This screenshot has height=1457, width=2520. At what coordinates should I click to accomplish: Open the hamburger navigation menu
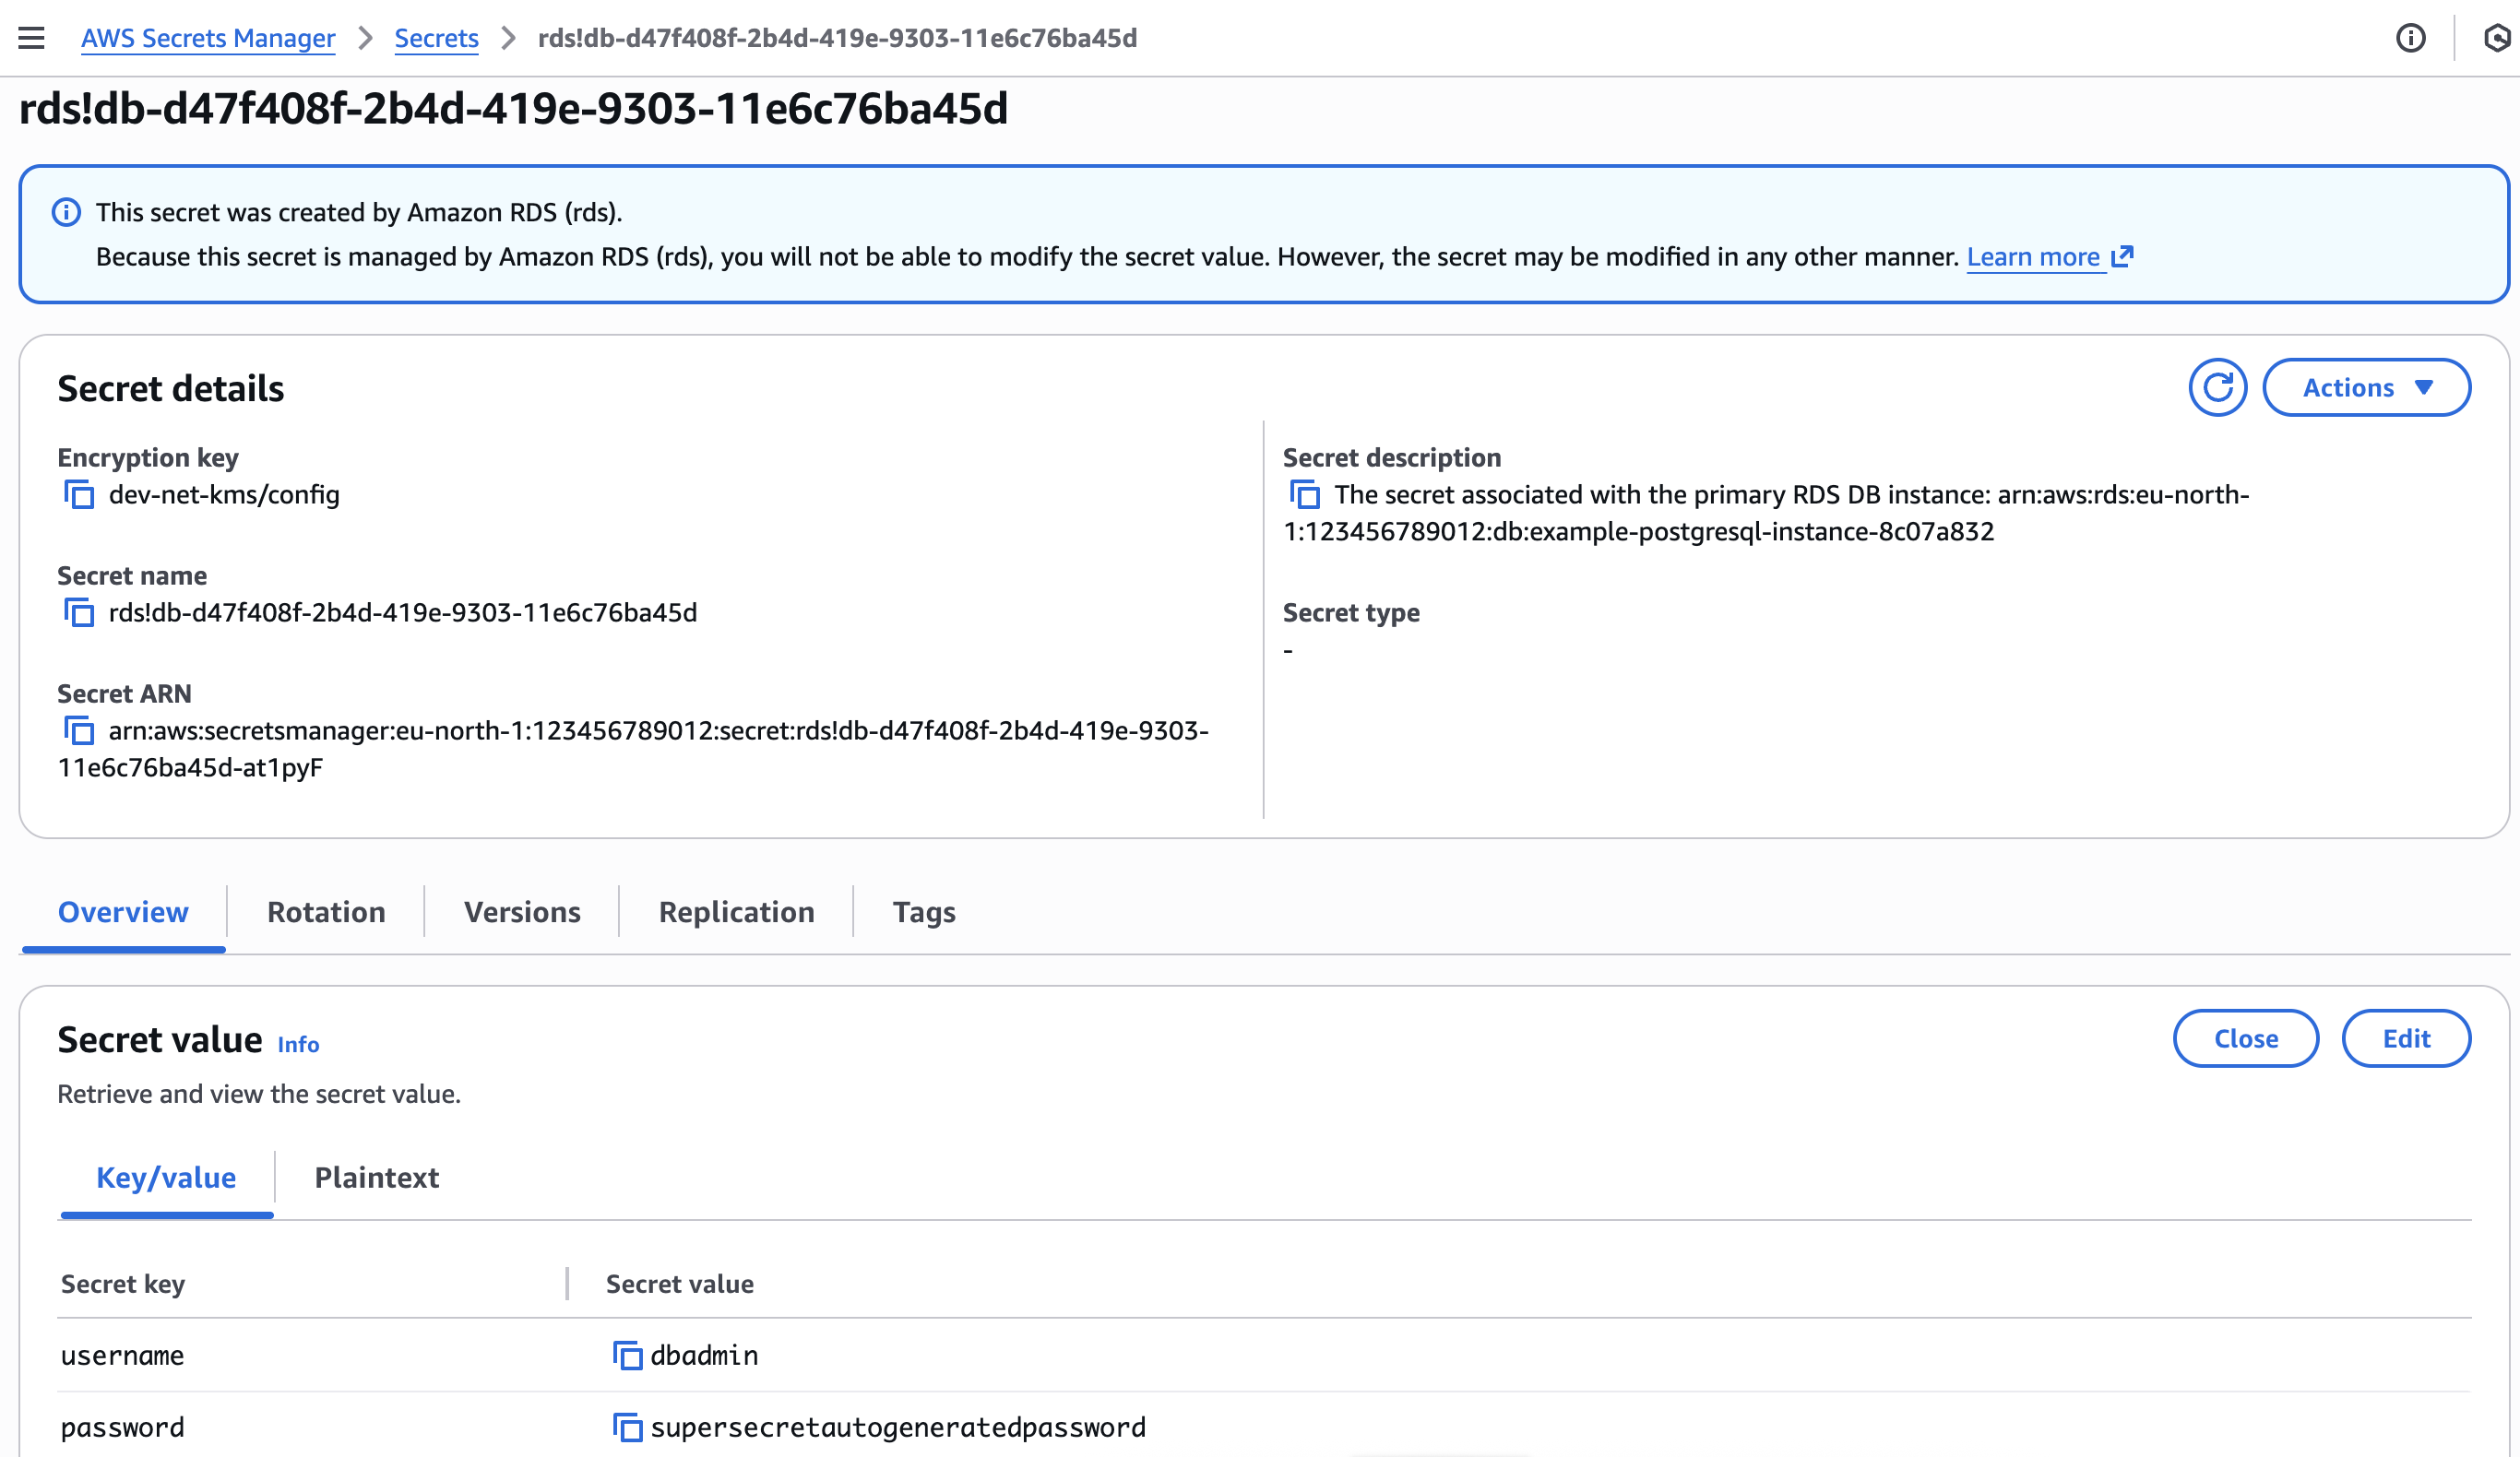(32, 38)
